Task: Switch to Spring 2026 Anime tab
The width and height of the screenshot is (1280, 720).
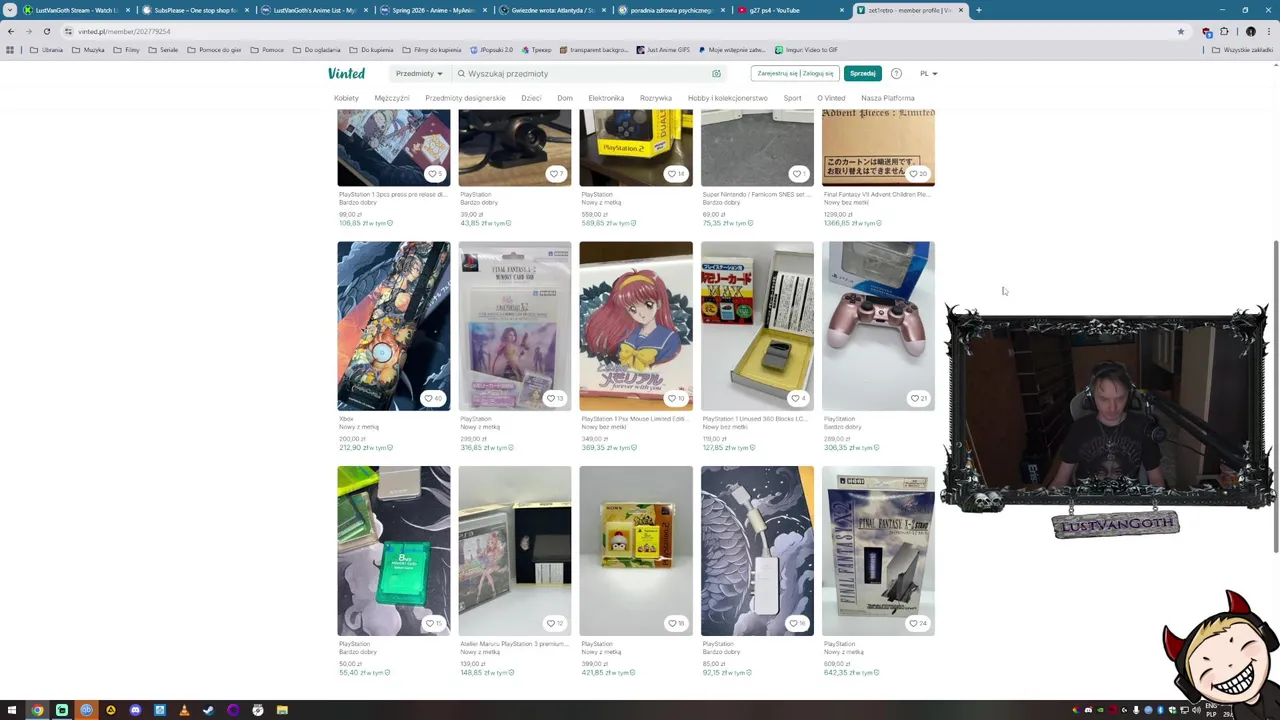Action: click(433, 10)
